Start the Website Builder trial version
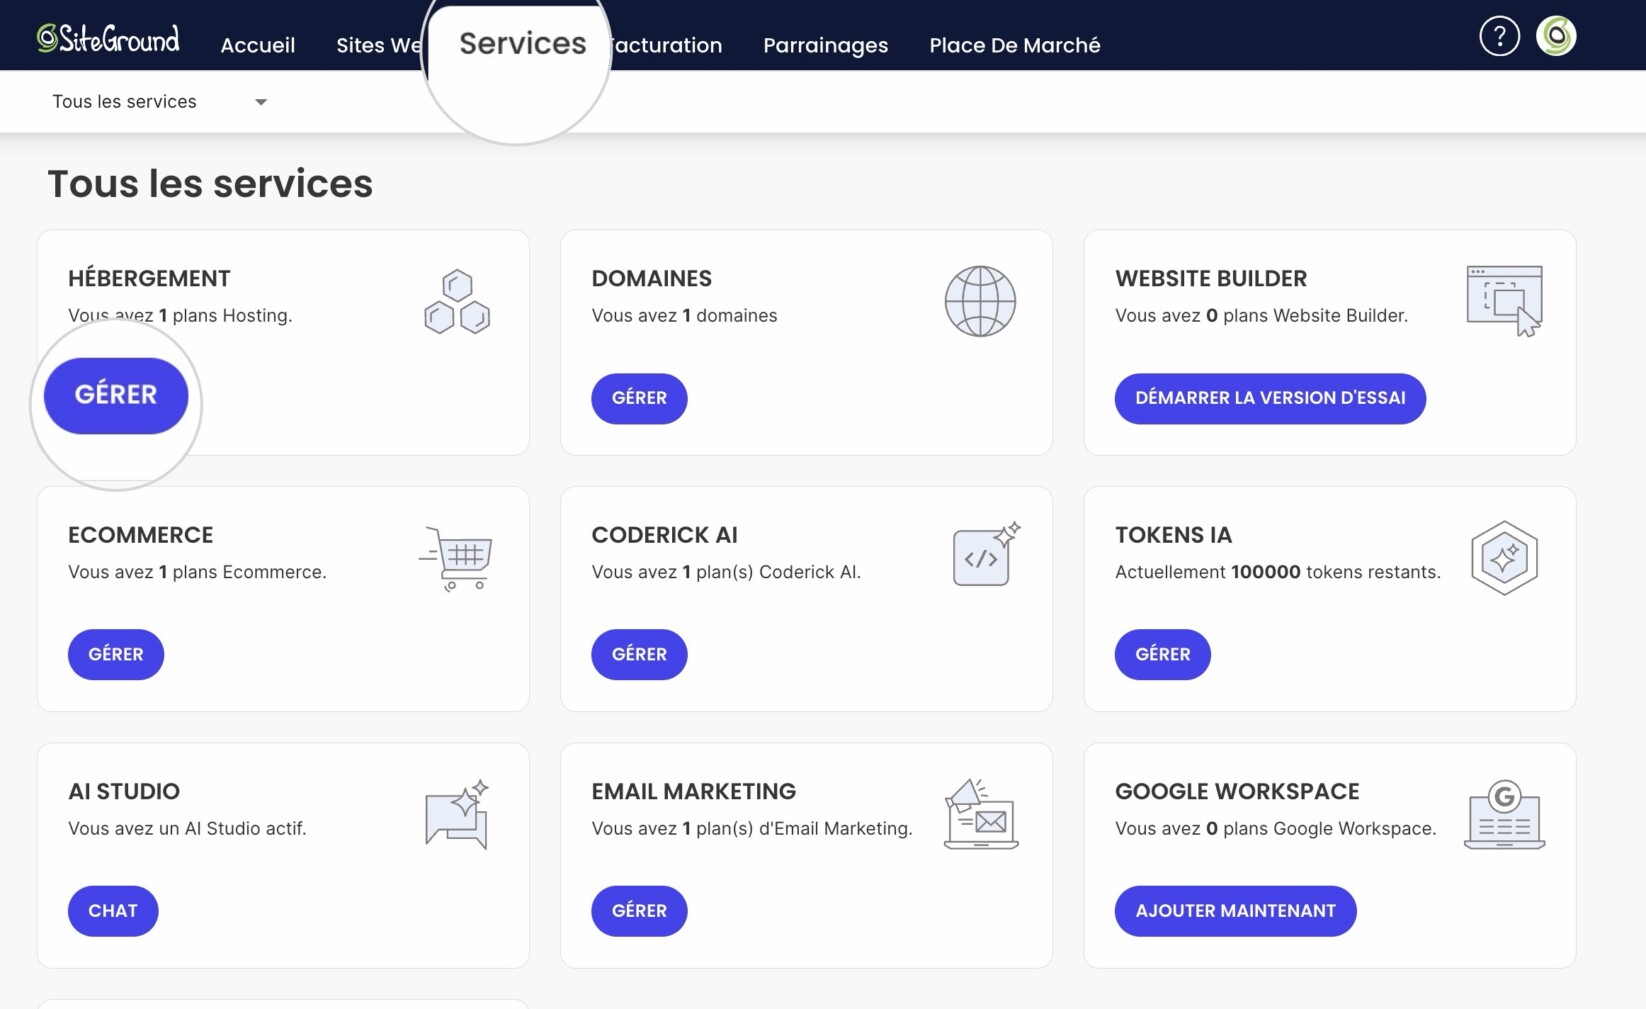Image resolution: width=1646 pixels, height=1009 pixels. pyautogui.click(x=1270, y=398)
